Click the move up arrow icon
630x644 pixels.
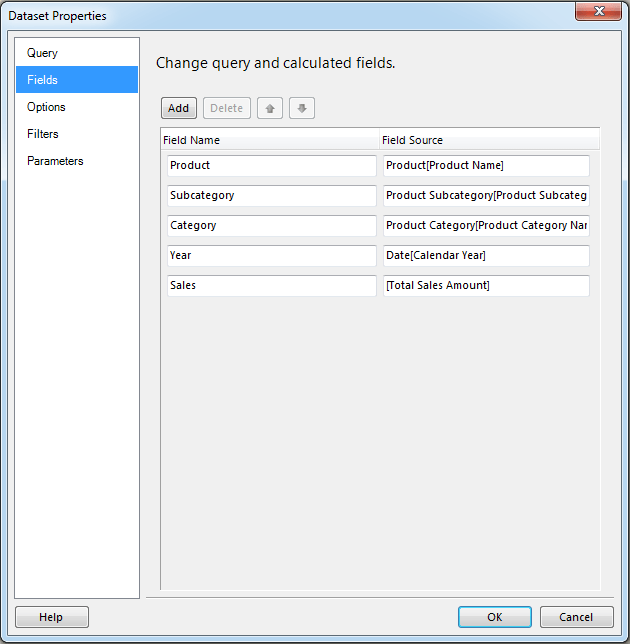pyautogui.click(x=270, y=108)
